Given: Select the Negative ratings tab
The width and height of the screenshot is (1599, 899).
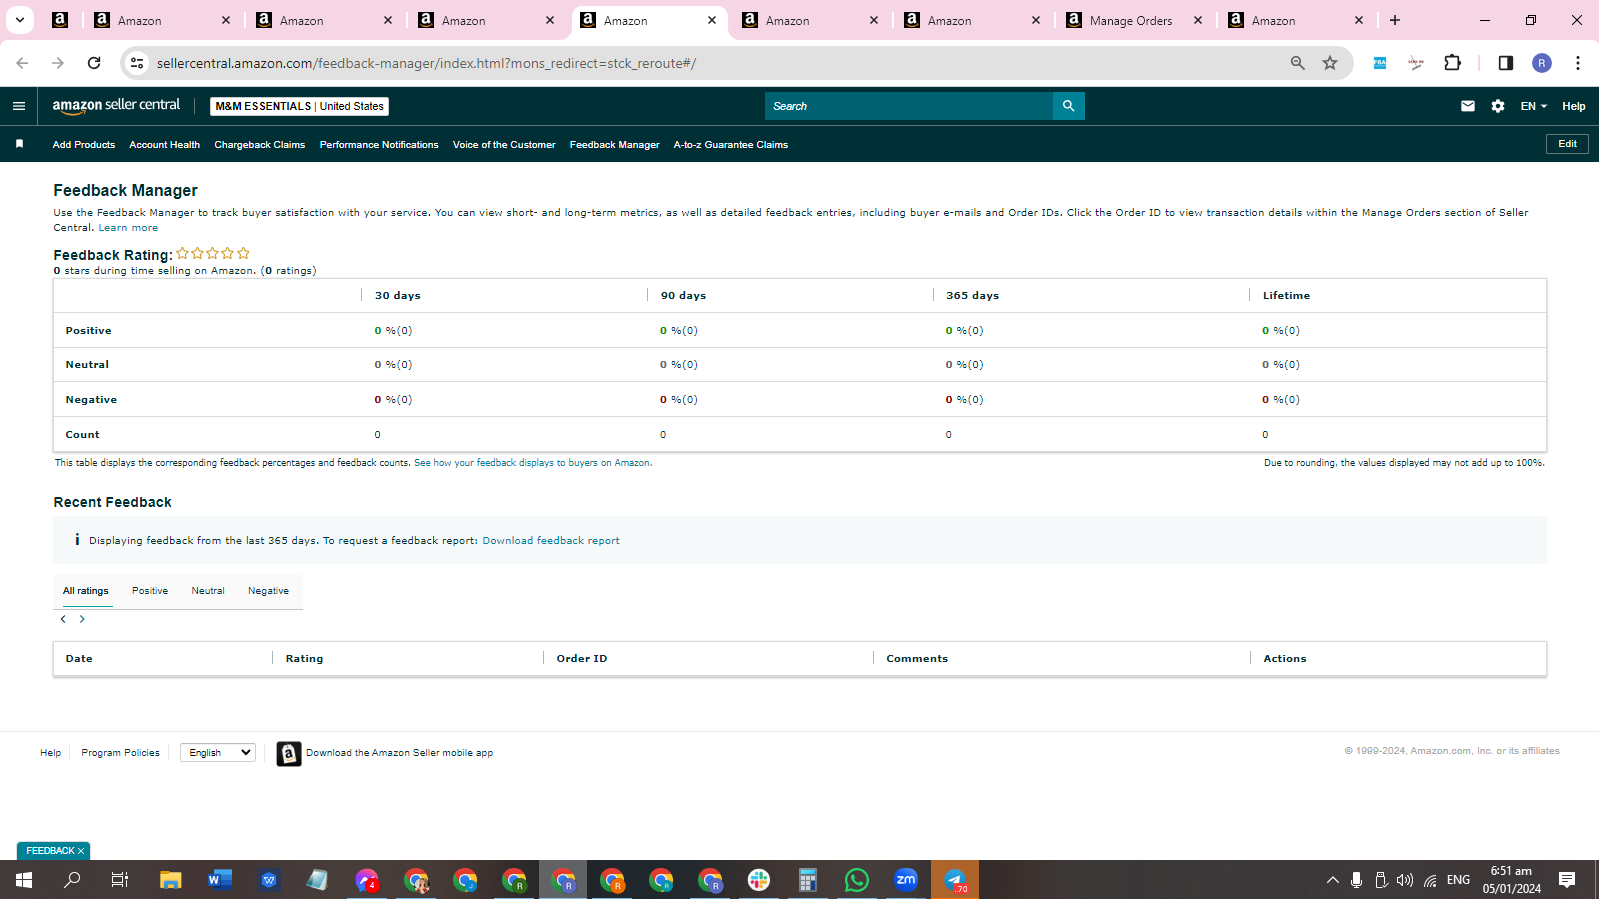Looking at the screenshot, I should (x=268, y=591).
